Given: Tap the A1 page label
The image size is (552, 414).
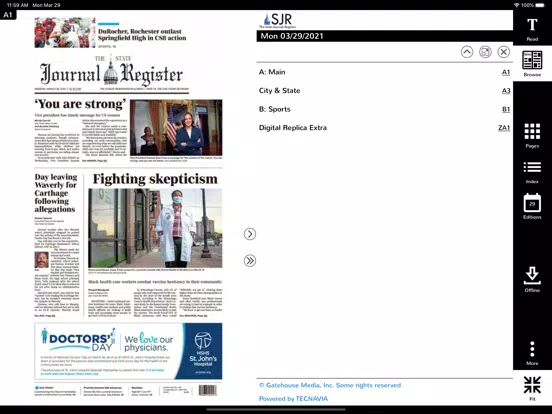Looking at the screenshot, I should click(x=8, y=15).
